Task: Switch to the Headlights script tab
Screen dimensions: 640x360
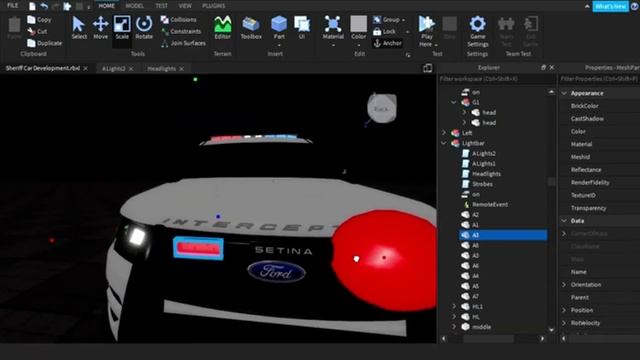Action: (x=162, y=69)
